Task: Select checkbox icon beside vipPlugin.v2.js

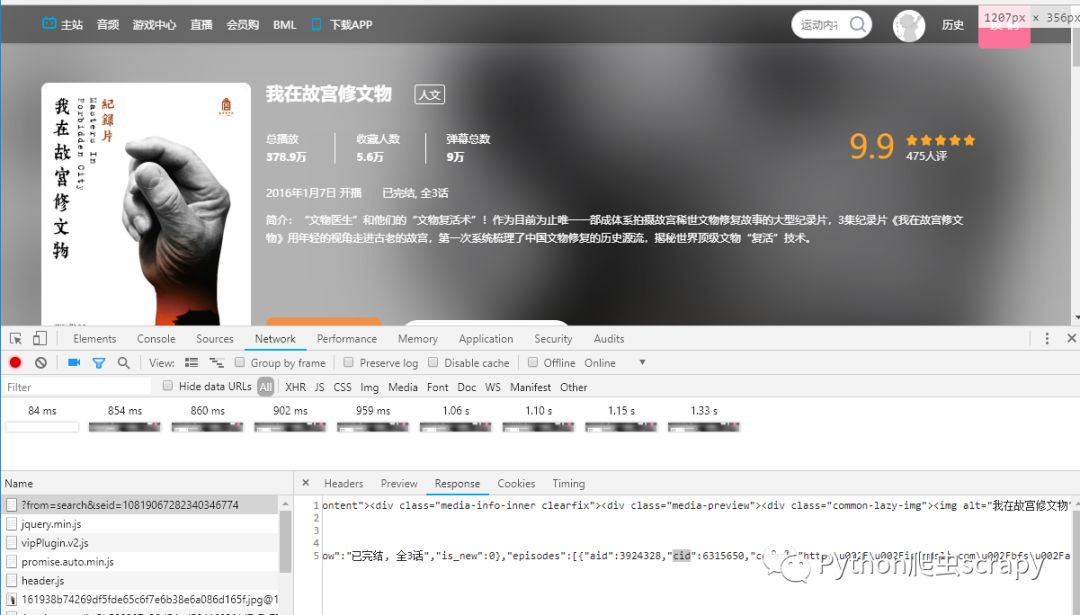Action: click(x=11, y=543)
